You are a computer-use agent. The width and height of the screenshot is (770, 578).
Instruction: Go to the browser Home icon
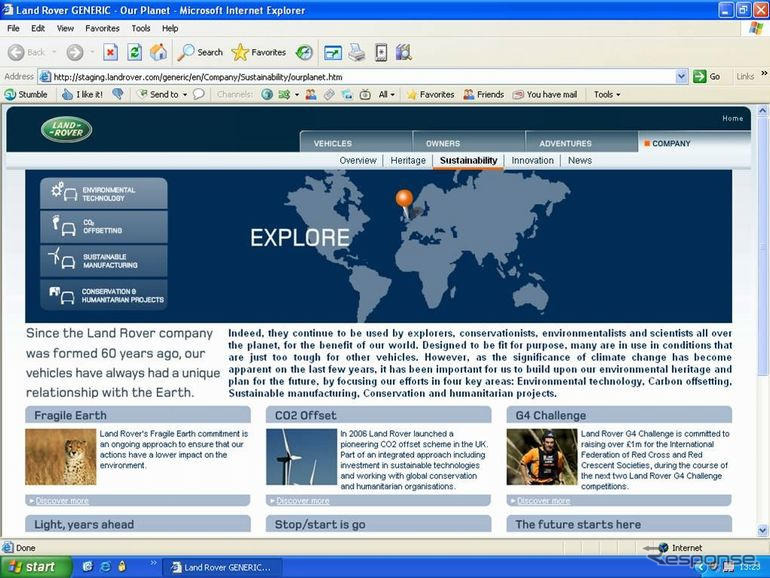click(x=157, y=52)
